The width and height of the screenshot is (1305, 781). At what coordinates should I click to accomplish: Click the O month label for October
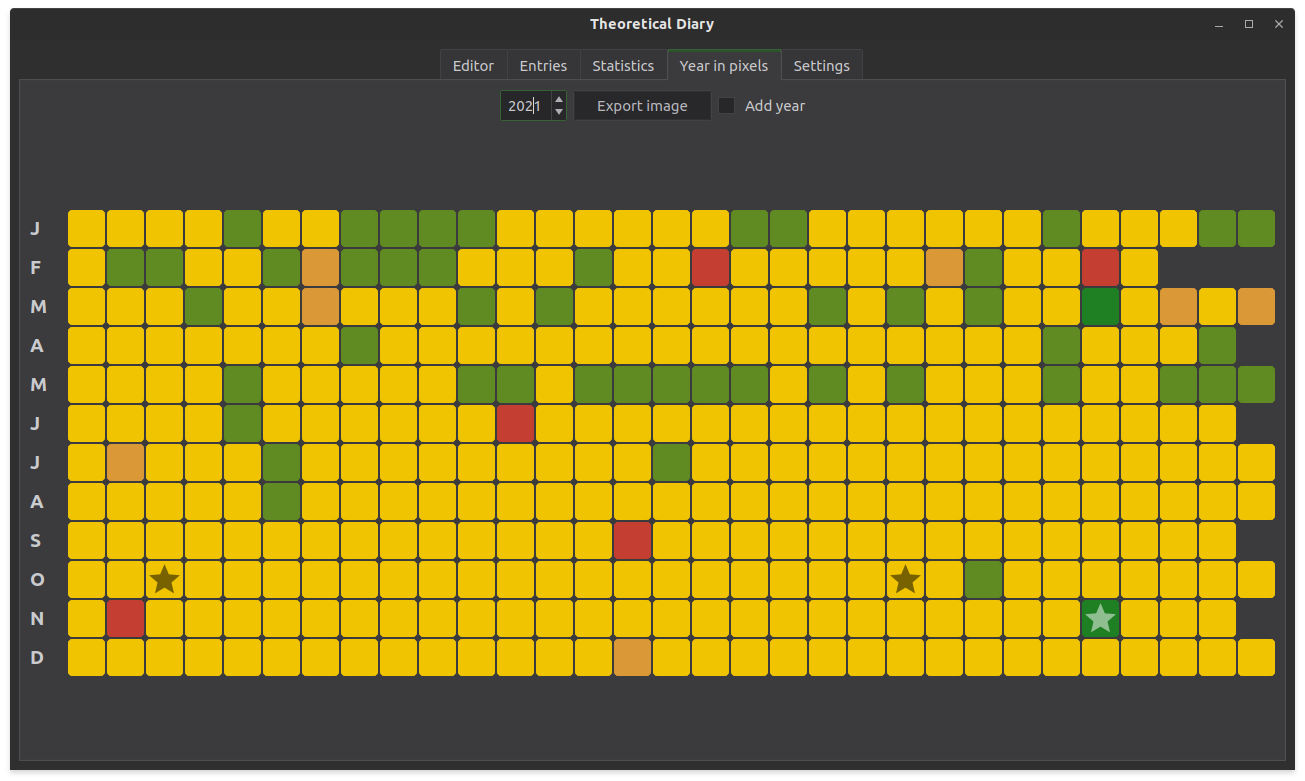38,579
